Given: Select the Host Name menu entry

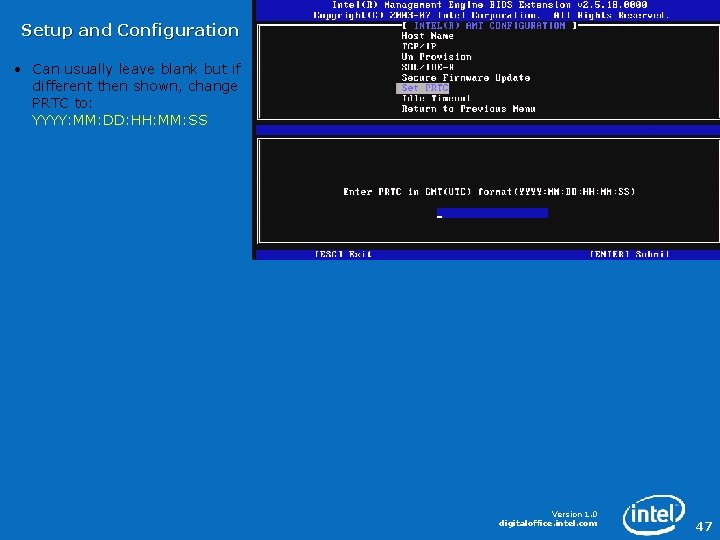Looking at the screenshot, I should 427,36.
